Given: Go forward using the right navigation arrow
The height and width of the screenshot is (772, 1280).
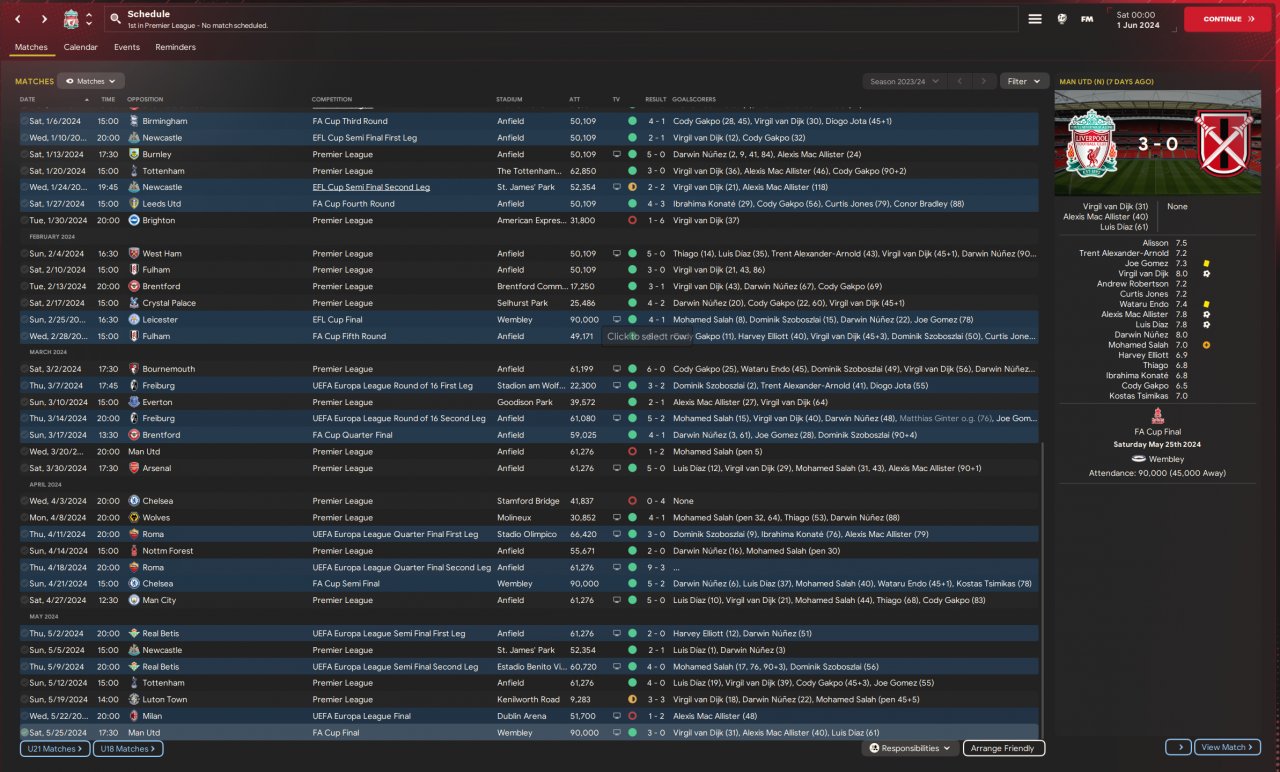Looking at the screenshot, I should [44, 19].
